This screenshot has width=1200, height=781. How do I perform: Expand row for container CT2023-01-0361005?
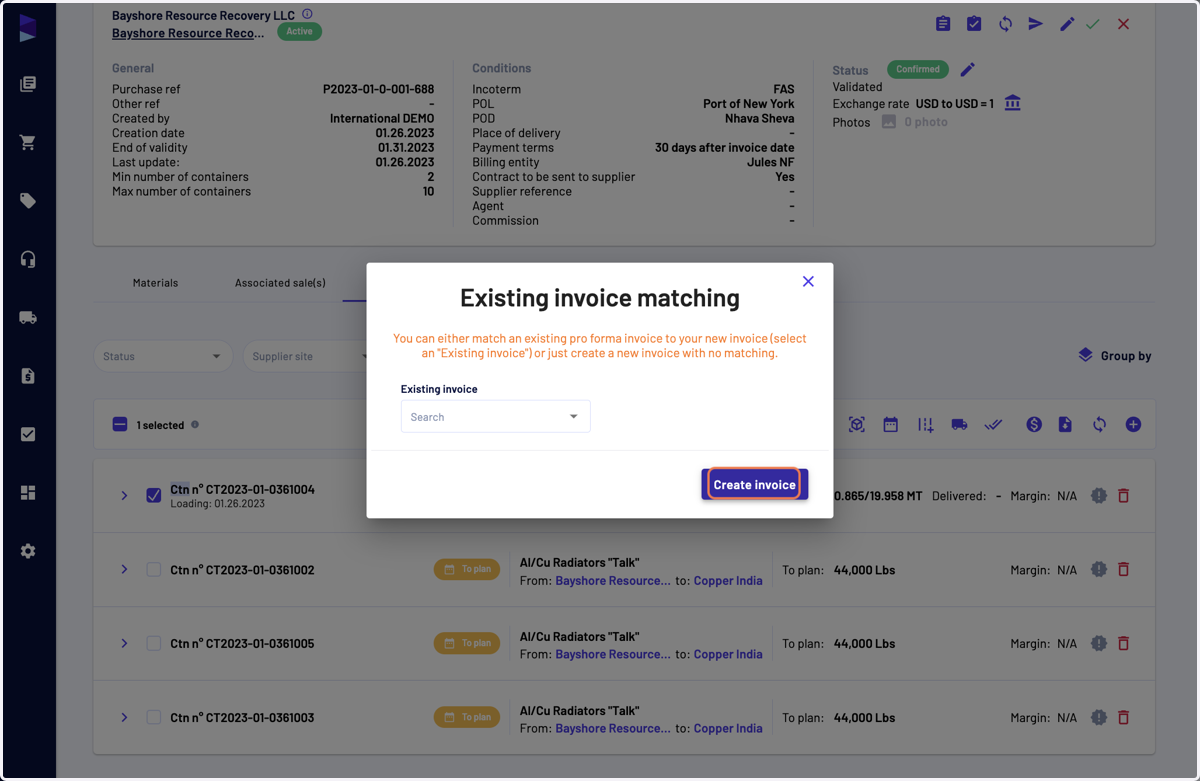click(x=124, y=643)
